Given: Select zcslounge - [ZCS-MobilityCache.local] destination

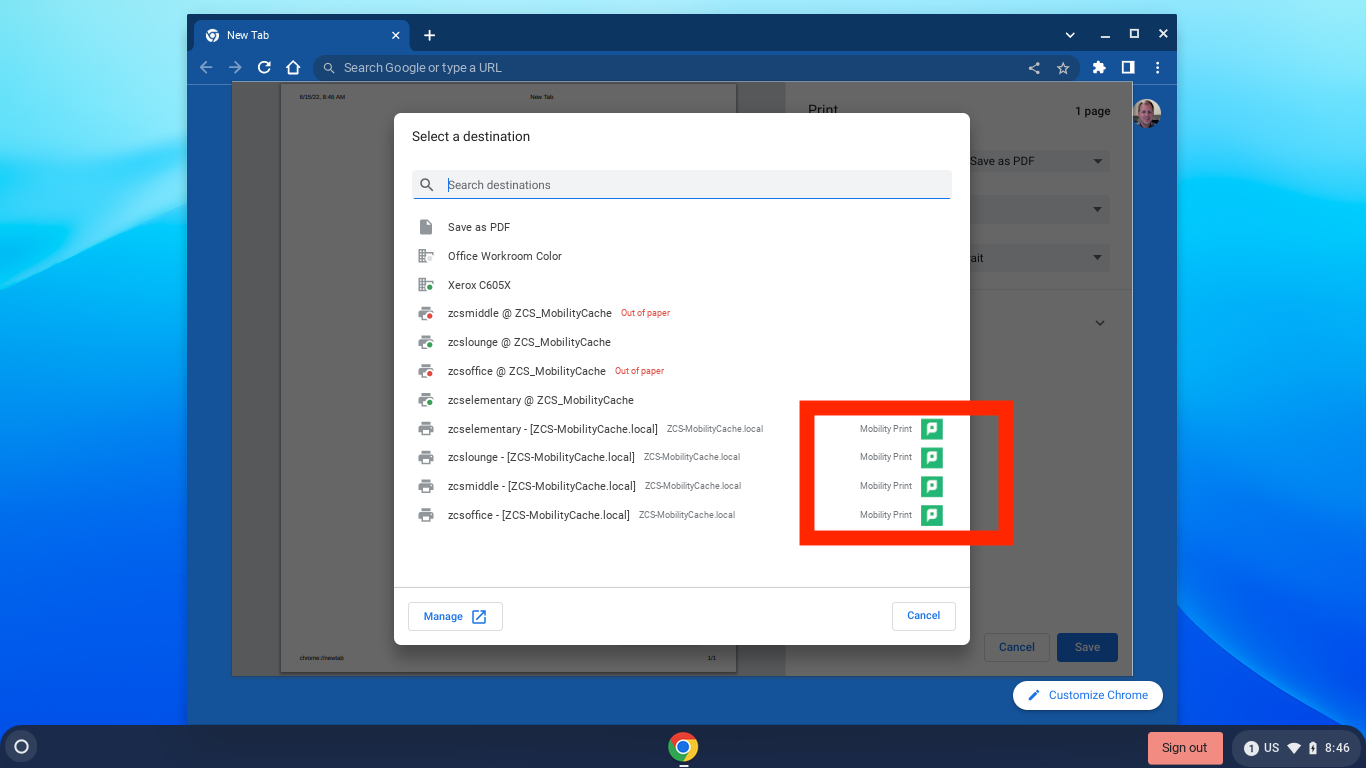Looking at the screenshot, I should tap(681, 457).
